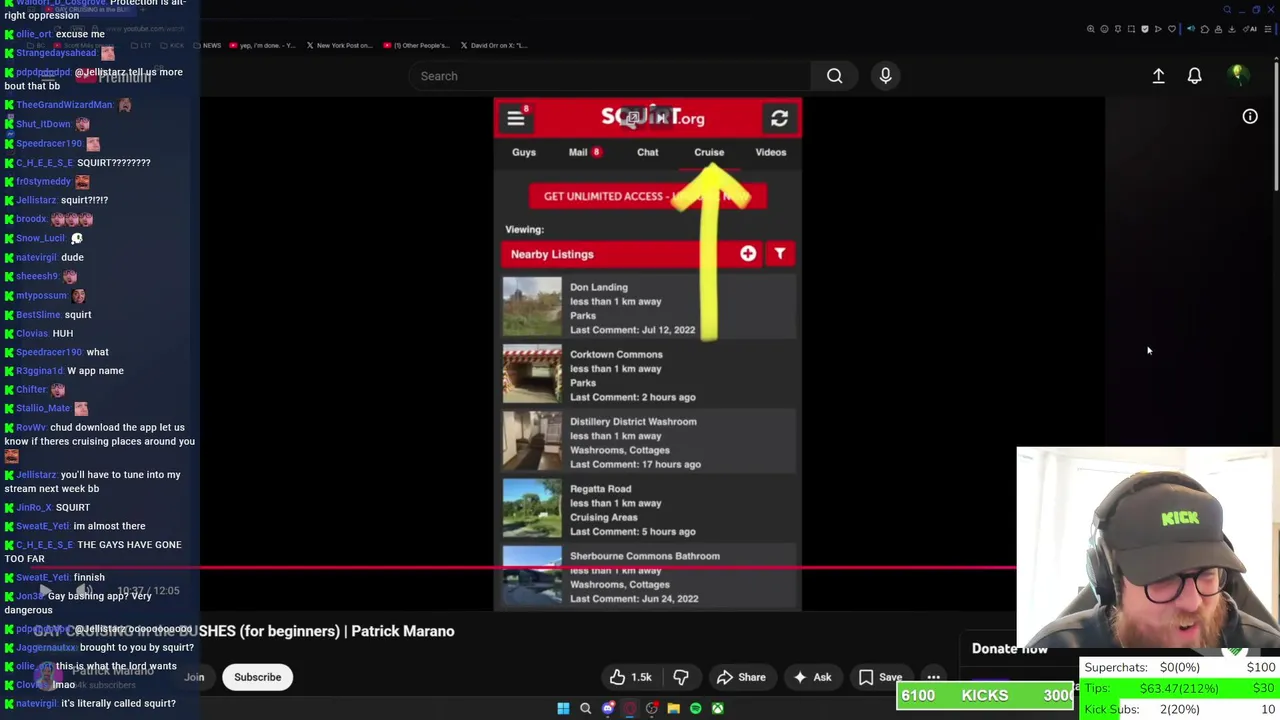The image size is (1280, 720).
Task: Open File Explorer from the taskbar
Action: tap(674, 708)
